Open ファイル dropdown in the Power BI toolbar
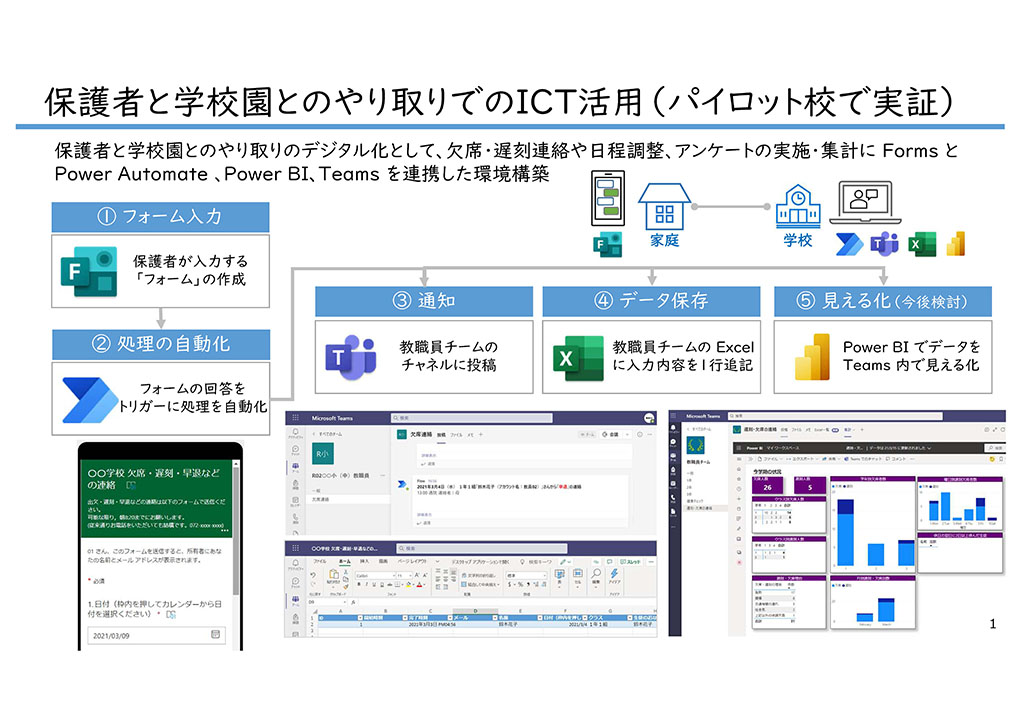Screen dimensions: 1024x724 pyautogui.click(x=773, y=459)
